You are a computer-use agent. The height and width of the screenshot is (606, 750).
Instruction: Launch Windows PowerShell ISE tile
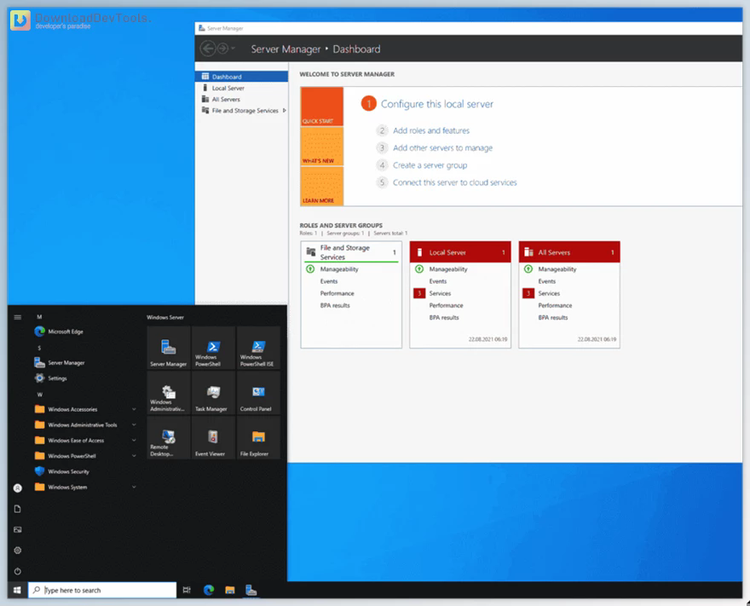coord(258,348)
